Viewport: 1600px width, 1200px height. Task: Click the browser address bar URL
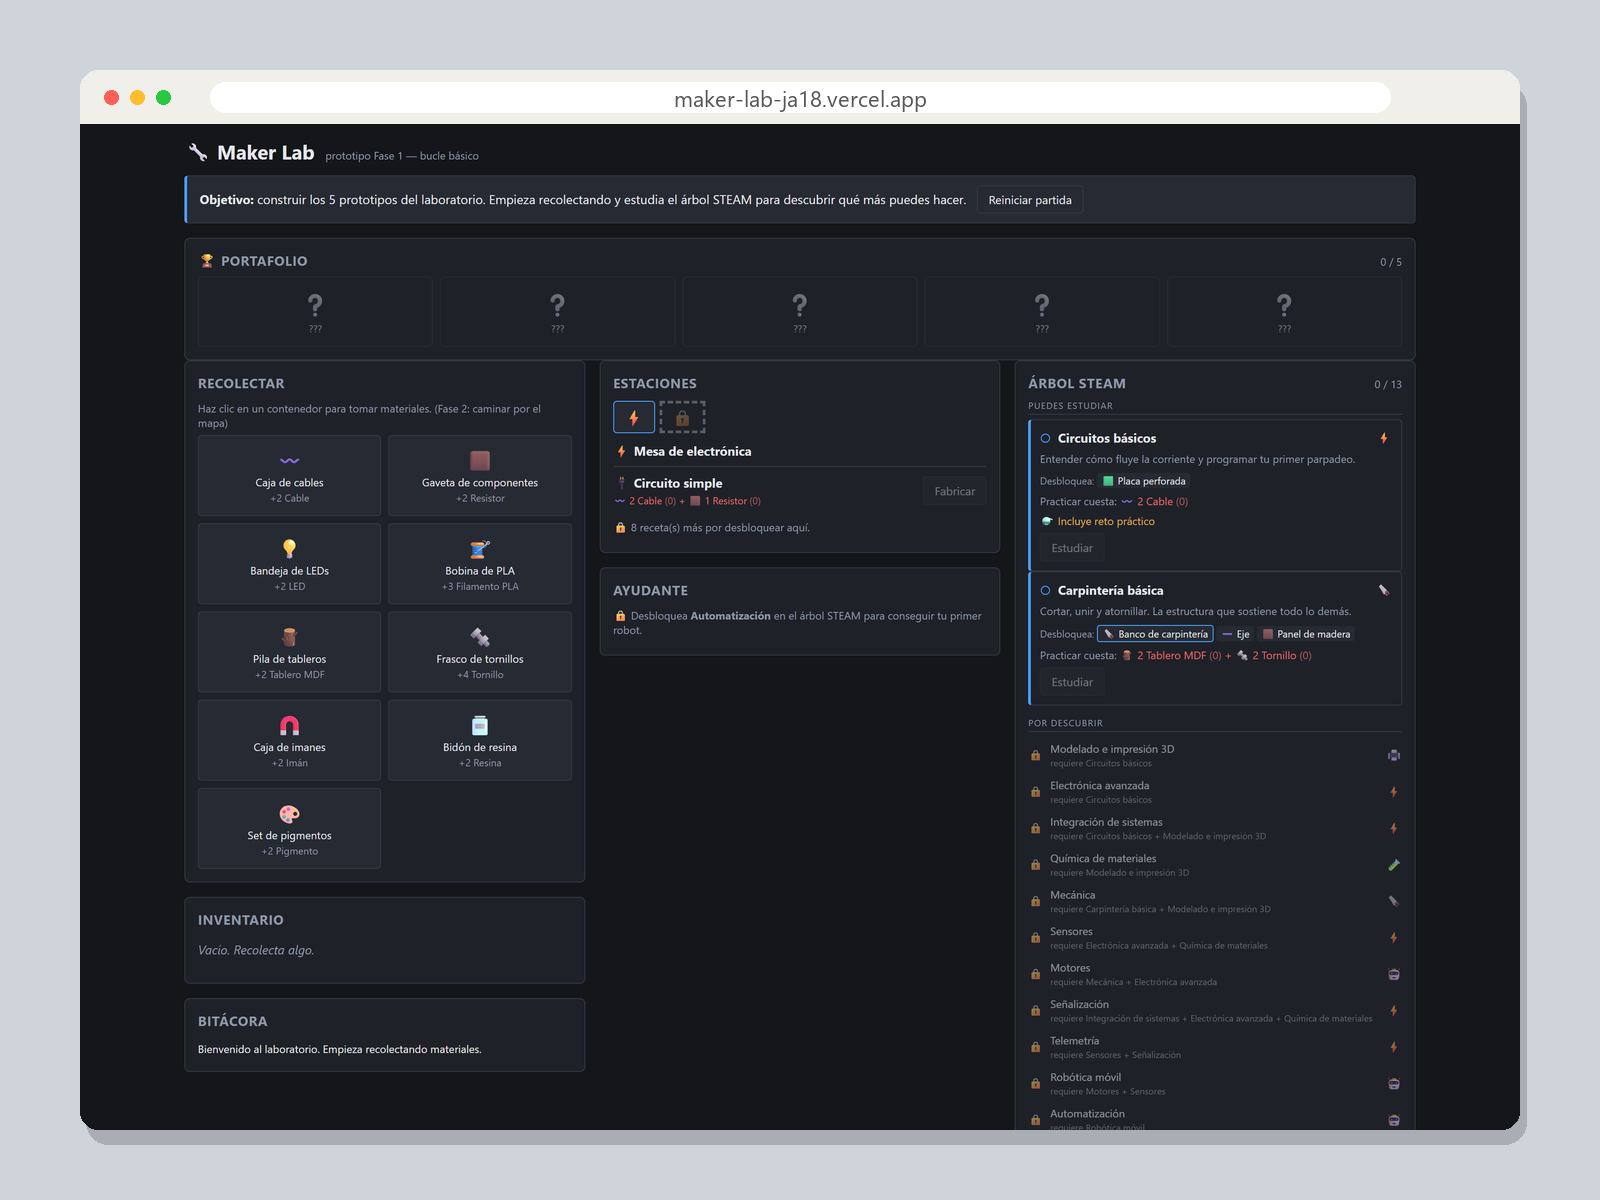(x=800, y=99)
